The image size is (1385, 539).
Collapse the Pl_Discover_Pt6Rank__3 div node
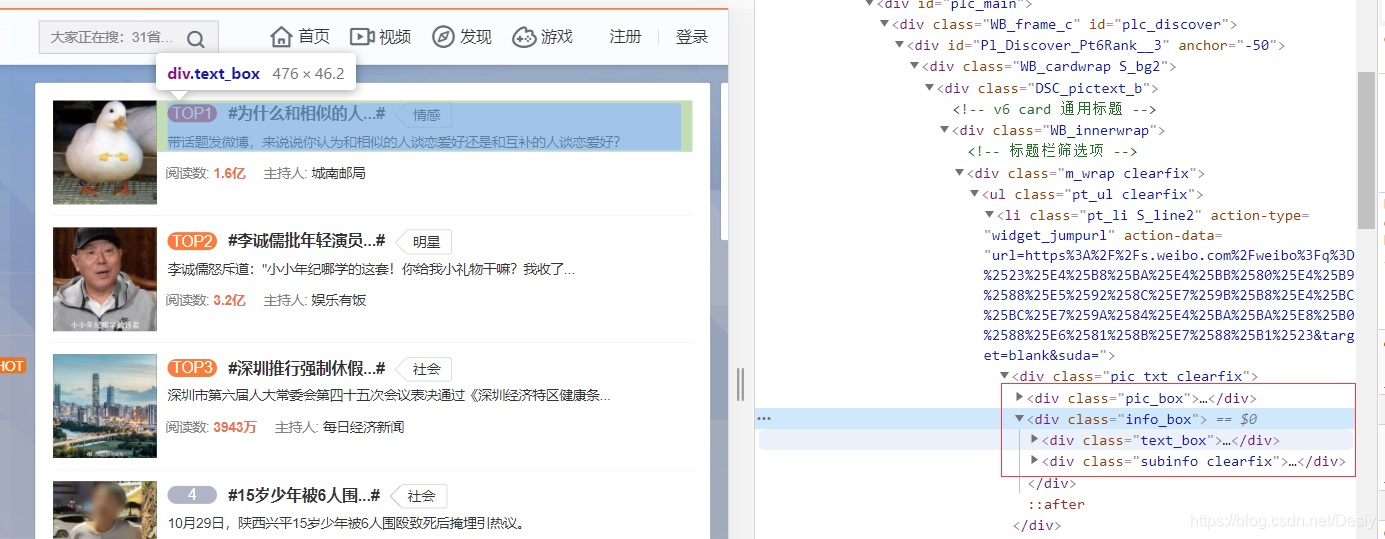click(900, 45)
